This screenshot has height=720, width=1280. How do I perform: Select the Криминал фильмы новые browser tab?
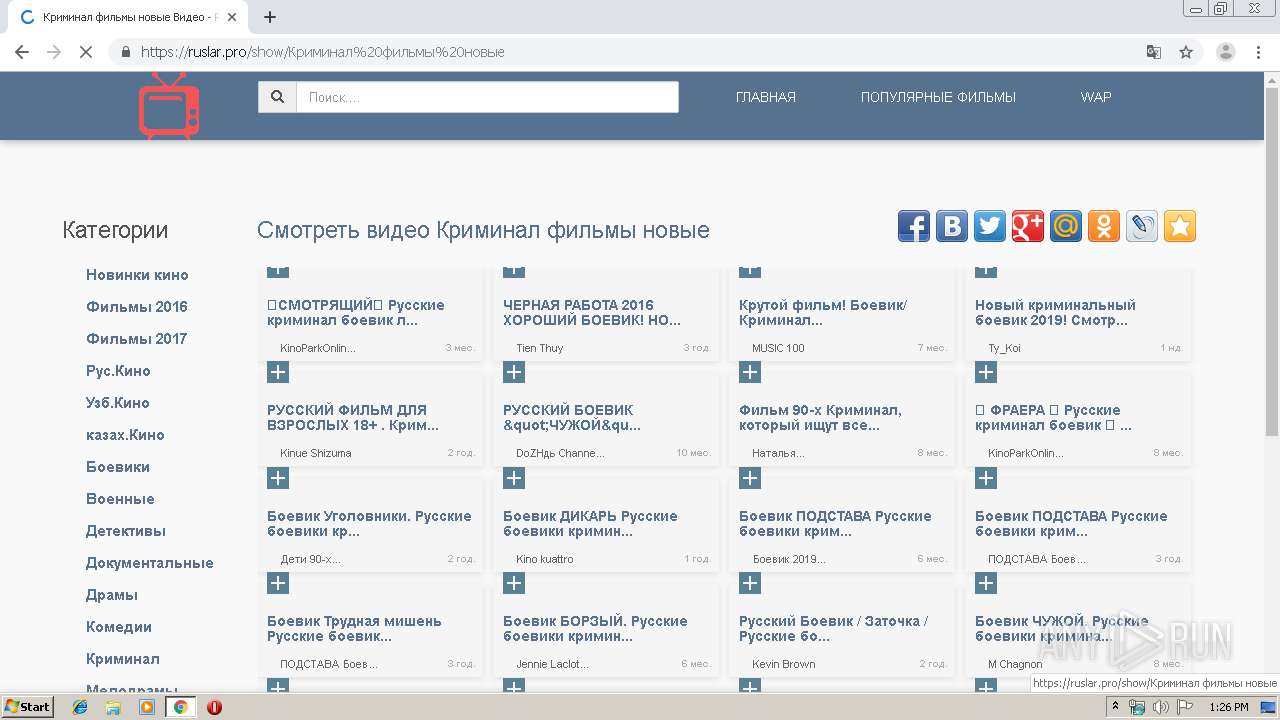click(127, 17)
